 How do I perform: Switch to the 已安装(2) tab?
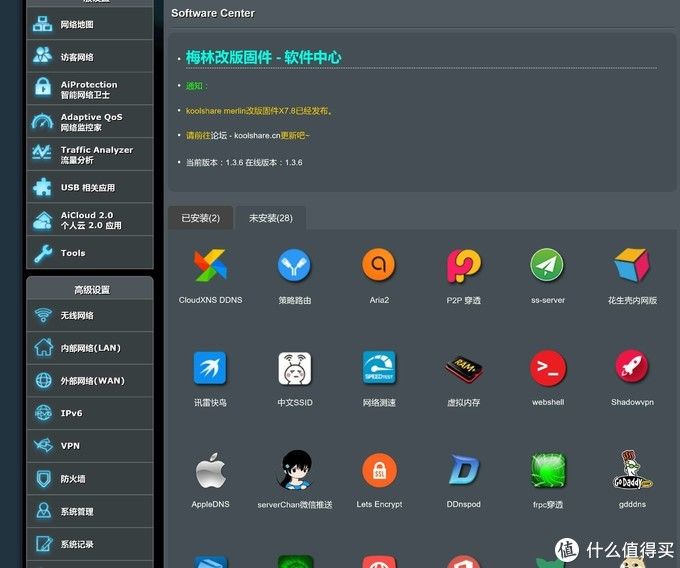coord(200,218)
